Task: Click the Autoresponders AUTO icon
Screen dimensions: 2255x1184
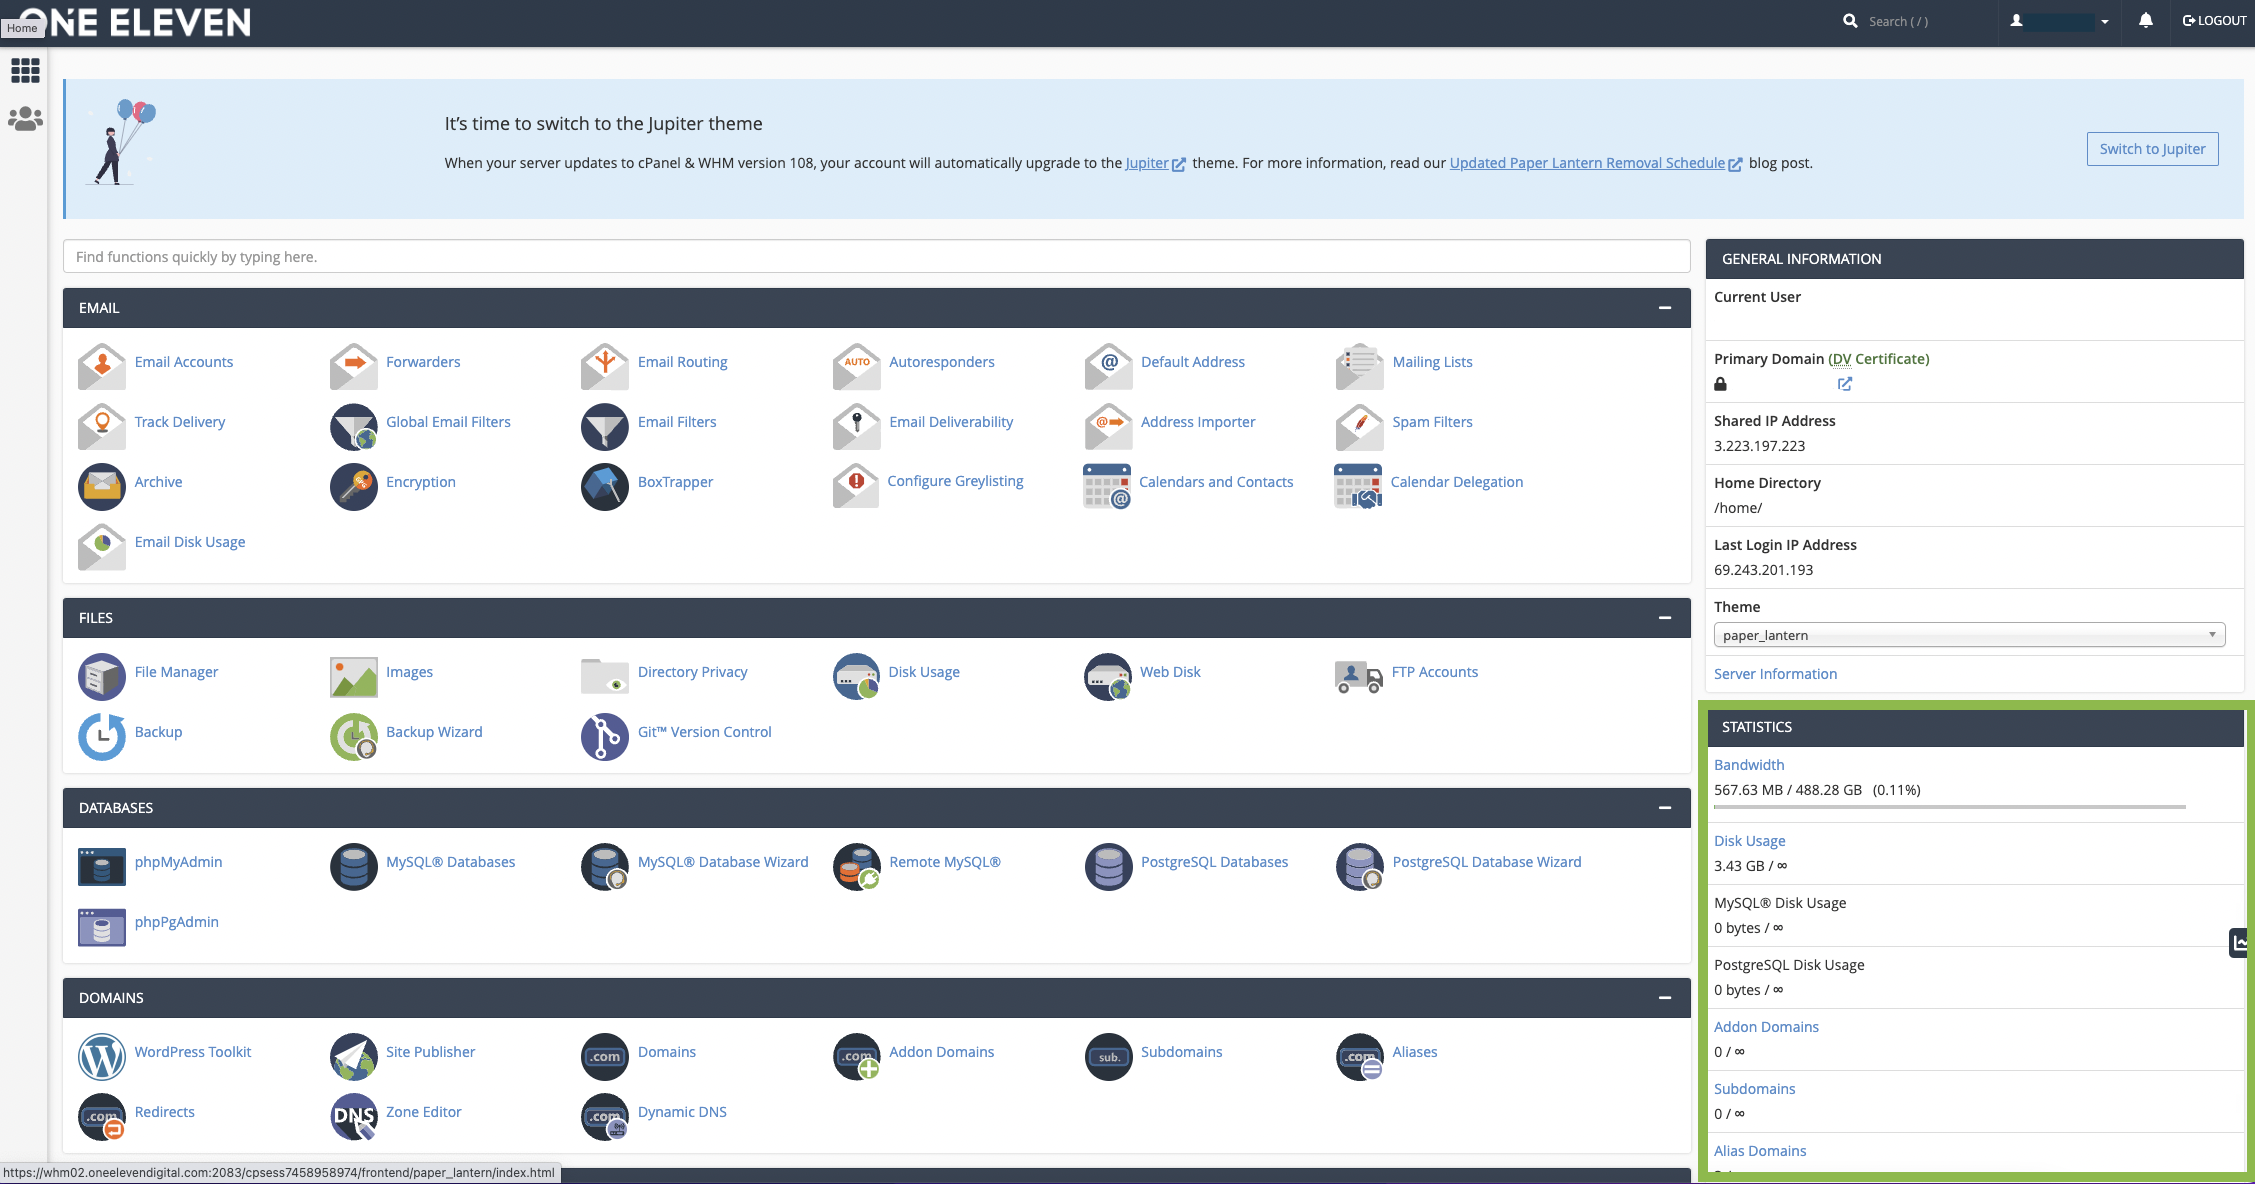Action: click(857, 367)
